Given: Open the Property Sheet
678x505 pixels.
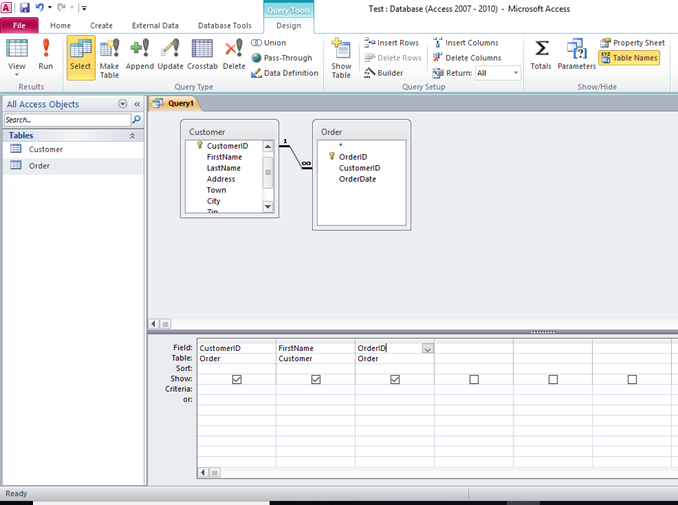Looking at the screenshot, I should 632,43.
